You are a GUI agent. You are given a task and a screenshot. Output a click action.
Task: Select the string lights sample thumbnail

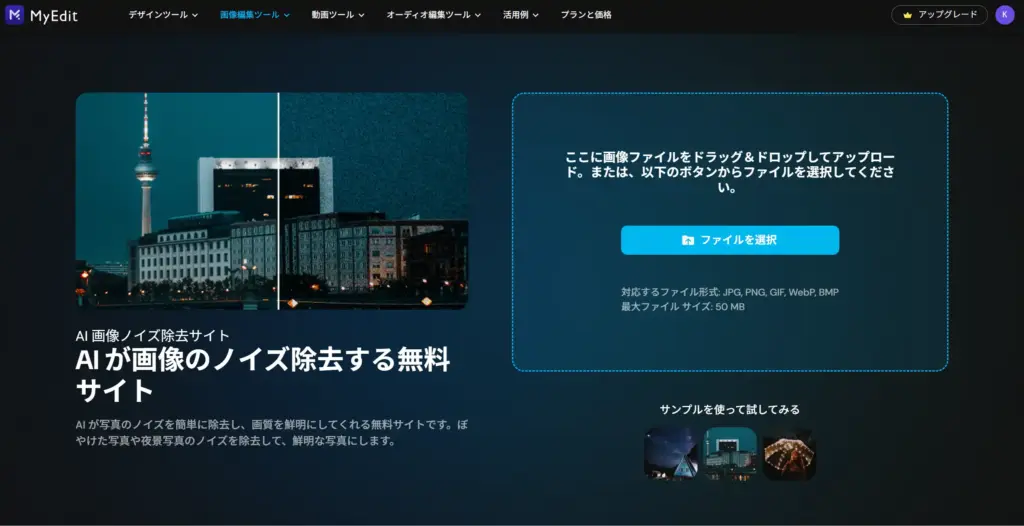point(789,453)
